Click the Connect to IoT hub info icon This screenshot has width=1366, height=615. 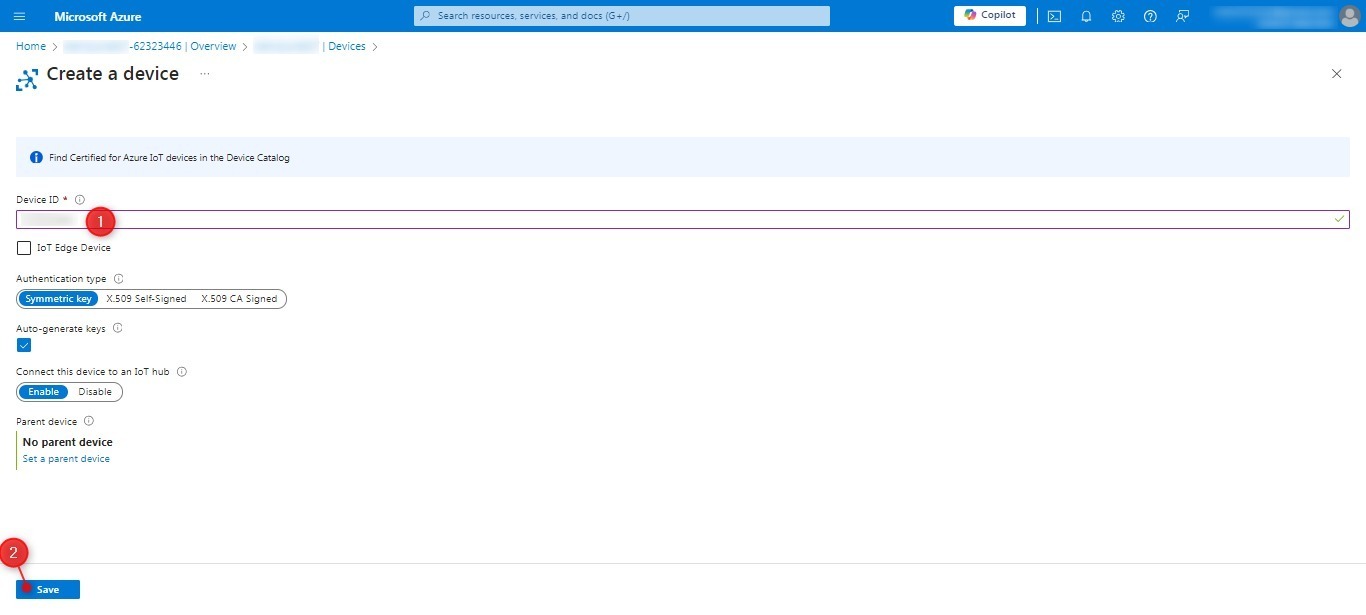tap(182, 371)
